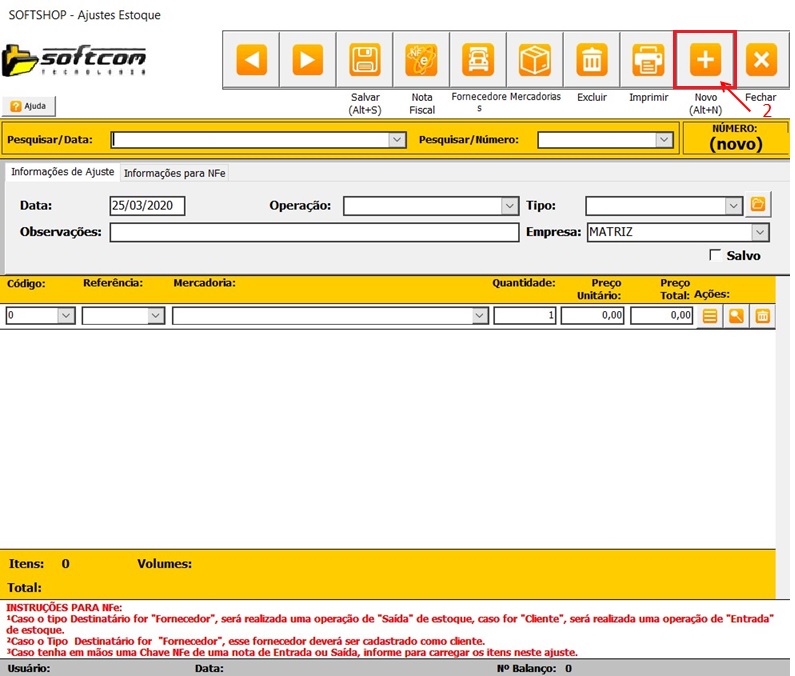Switch to Informações para NFe tab

coord(175,173)
